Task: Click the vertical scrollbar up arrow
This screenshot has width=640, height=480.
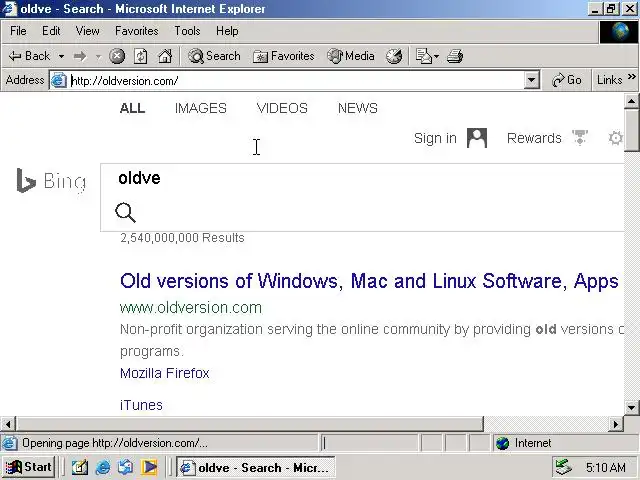Action: (x=631, y=100)
